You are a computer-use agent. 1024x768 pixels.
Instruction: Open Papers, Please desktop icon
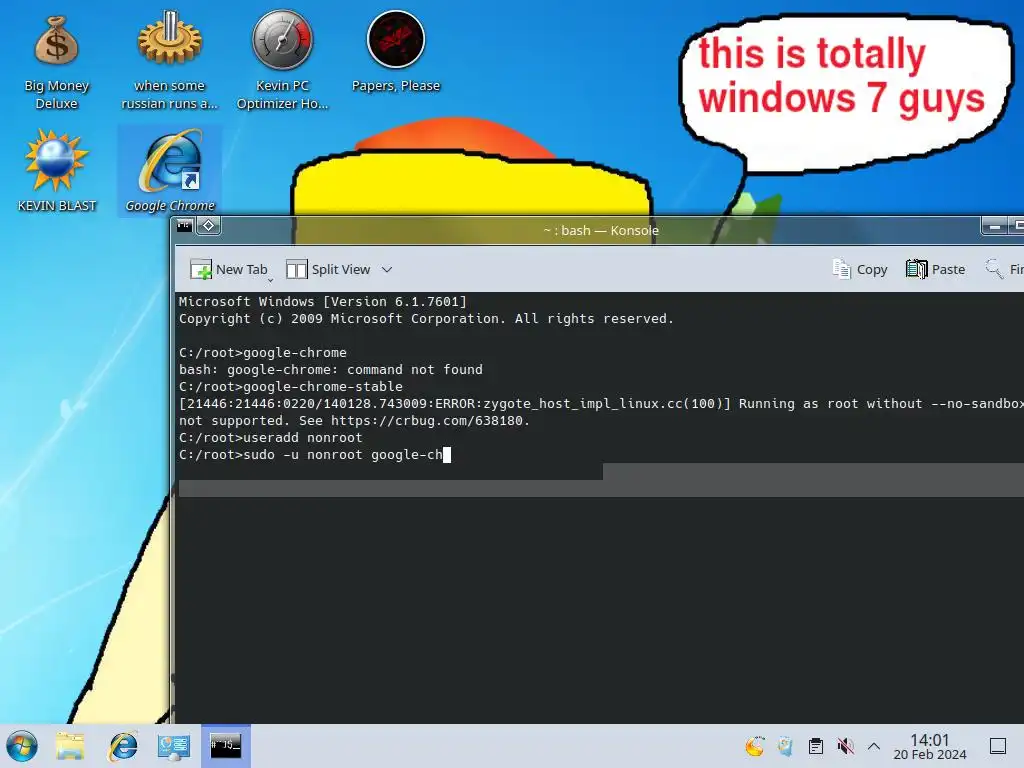tap(395, 52)
